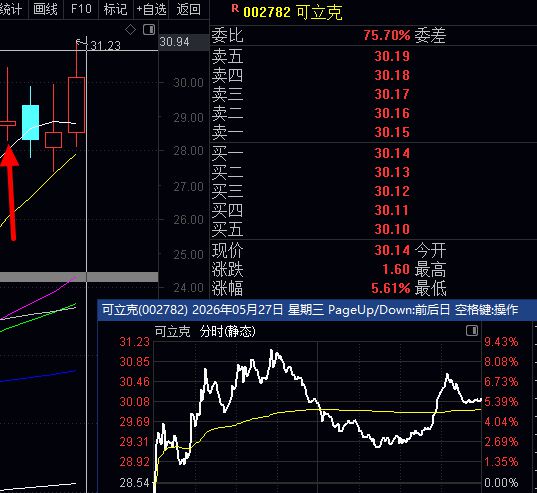
Task: Click 买三 price 30.12
Action: 392,191
